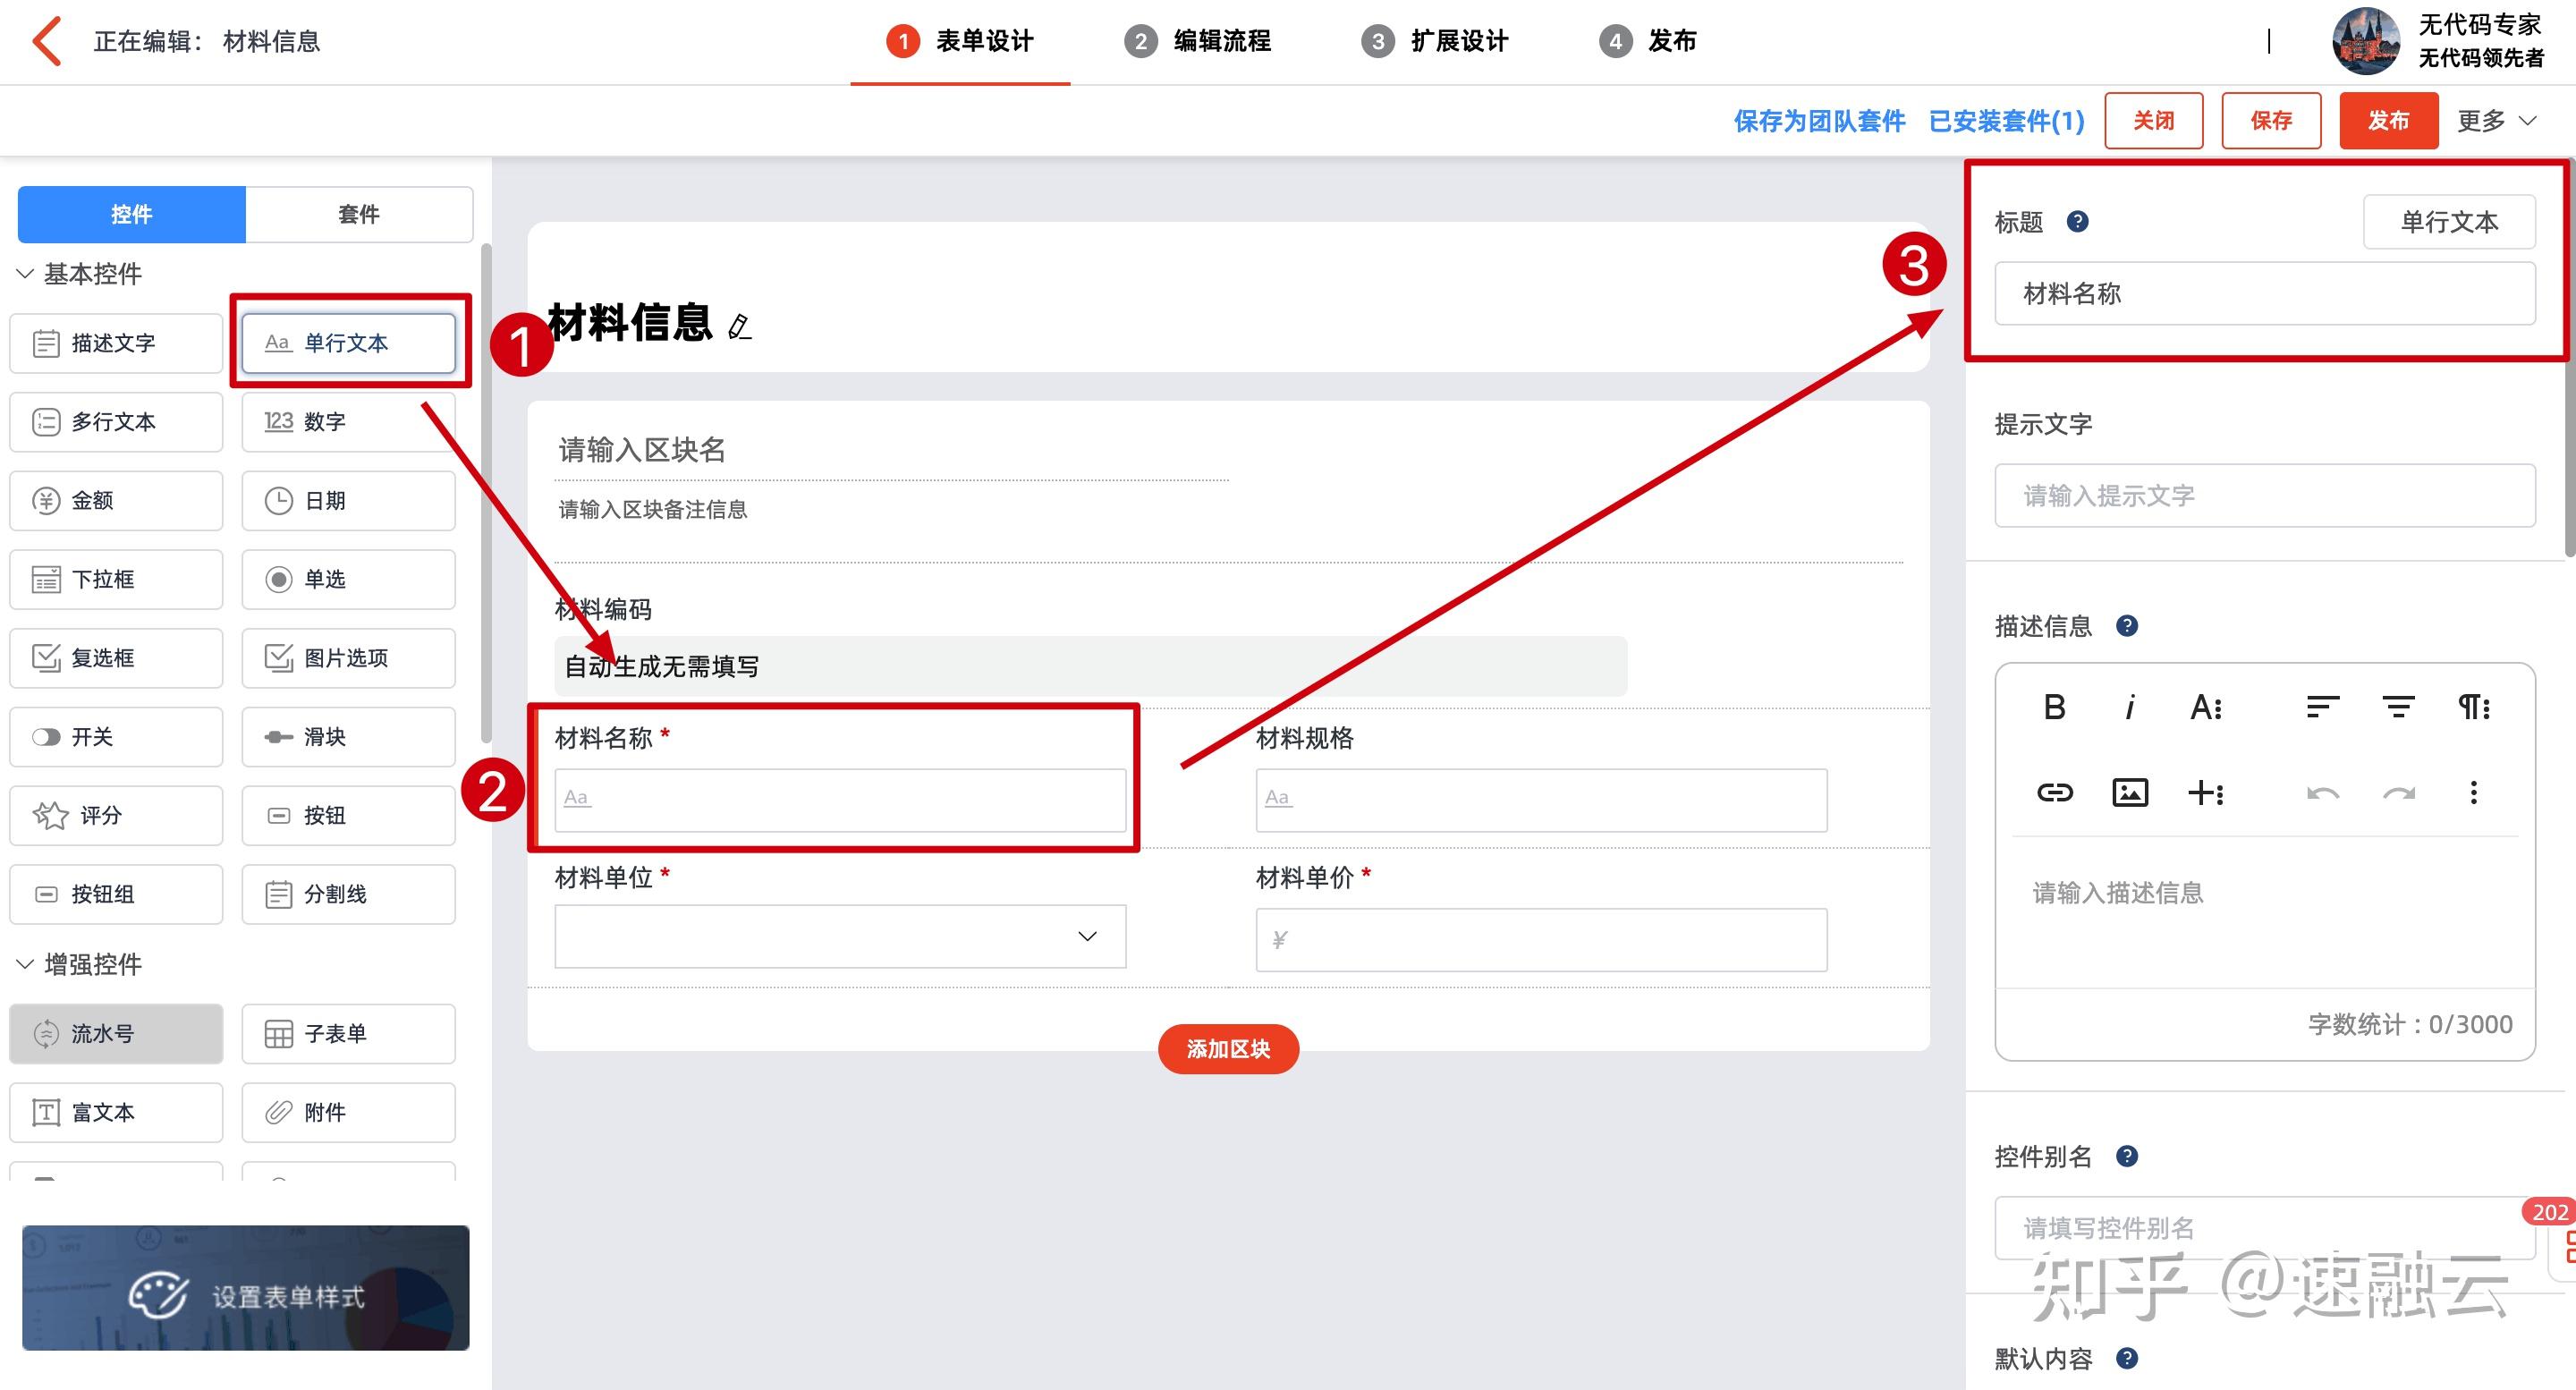Select the 数字 control
The height and width of the screenshot is (1390, 2576).
[348, 421]
